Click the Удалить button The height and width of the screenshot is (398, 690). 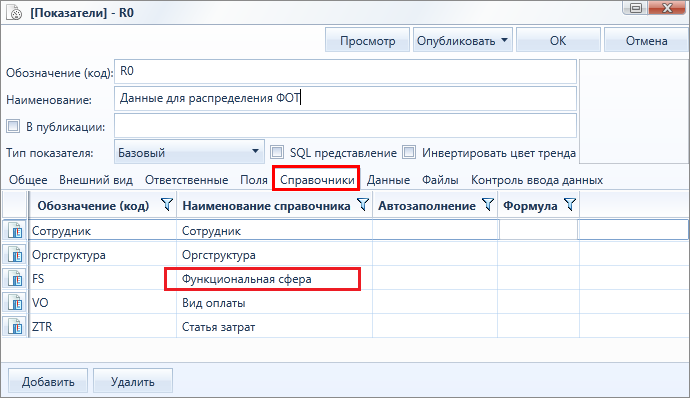point(132,381)
